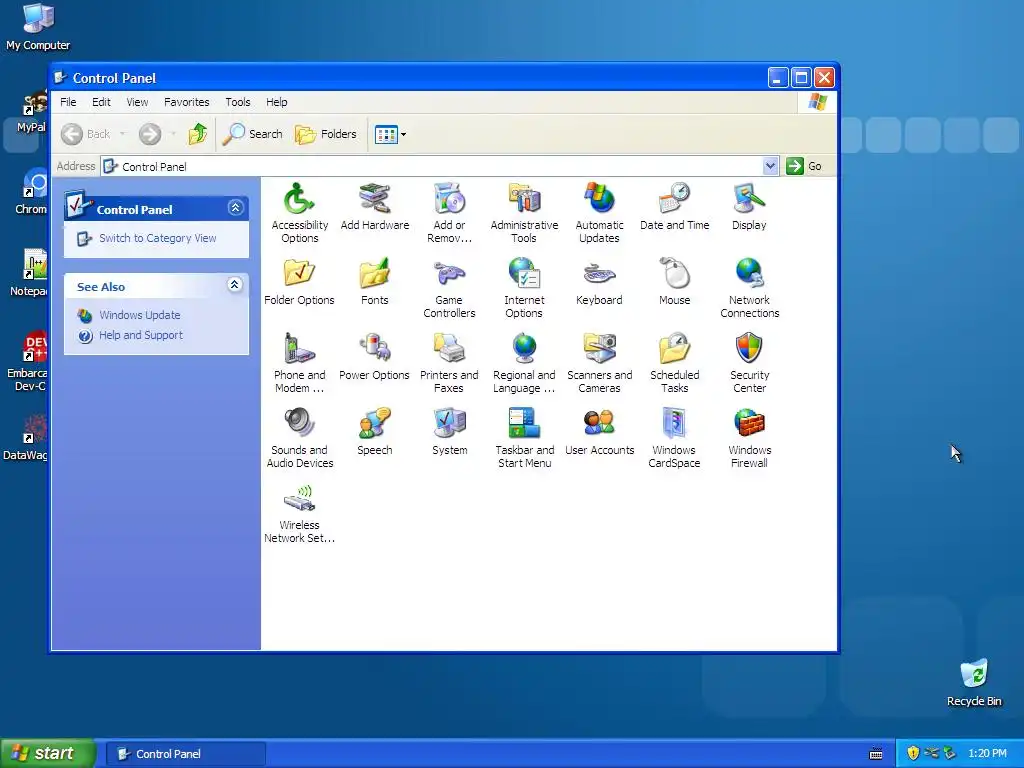Screen dimensions: 1024x768
Task: Select Automatic Updates icon
Action: pyautogui.click(x=600, y=199)
